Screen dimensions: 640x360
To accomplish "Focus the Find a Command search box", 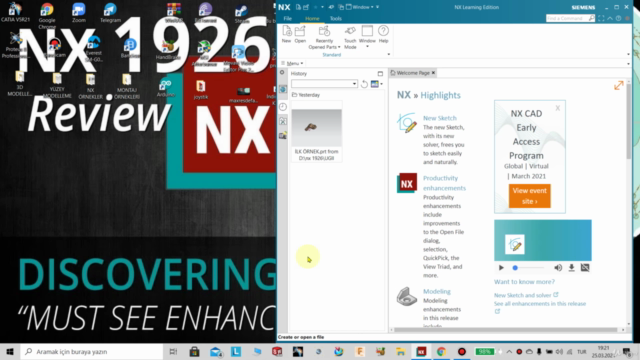I will (570, 18).
